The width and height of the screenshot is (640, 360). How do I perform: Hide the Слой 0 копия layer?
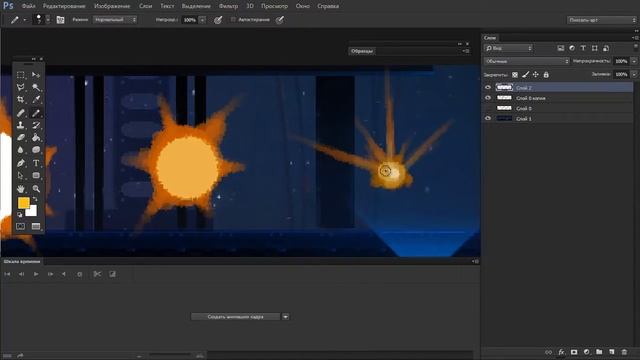pos(488,98)
